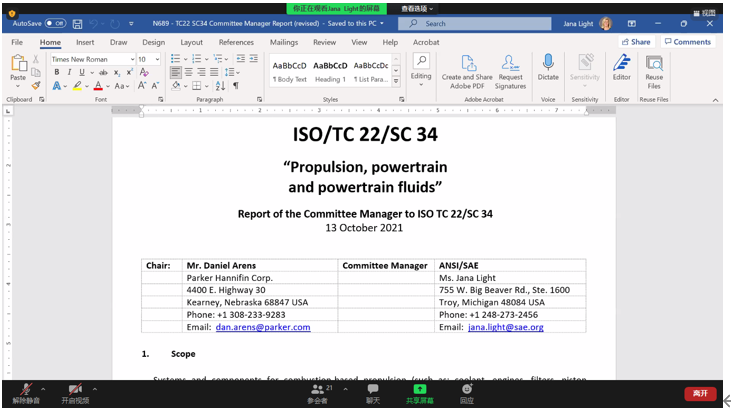Toggle the AutoSave switch
Screen dimensions: 731x411
(x=54, y=23)
